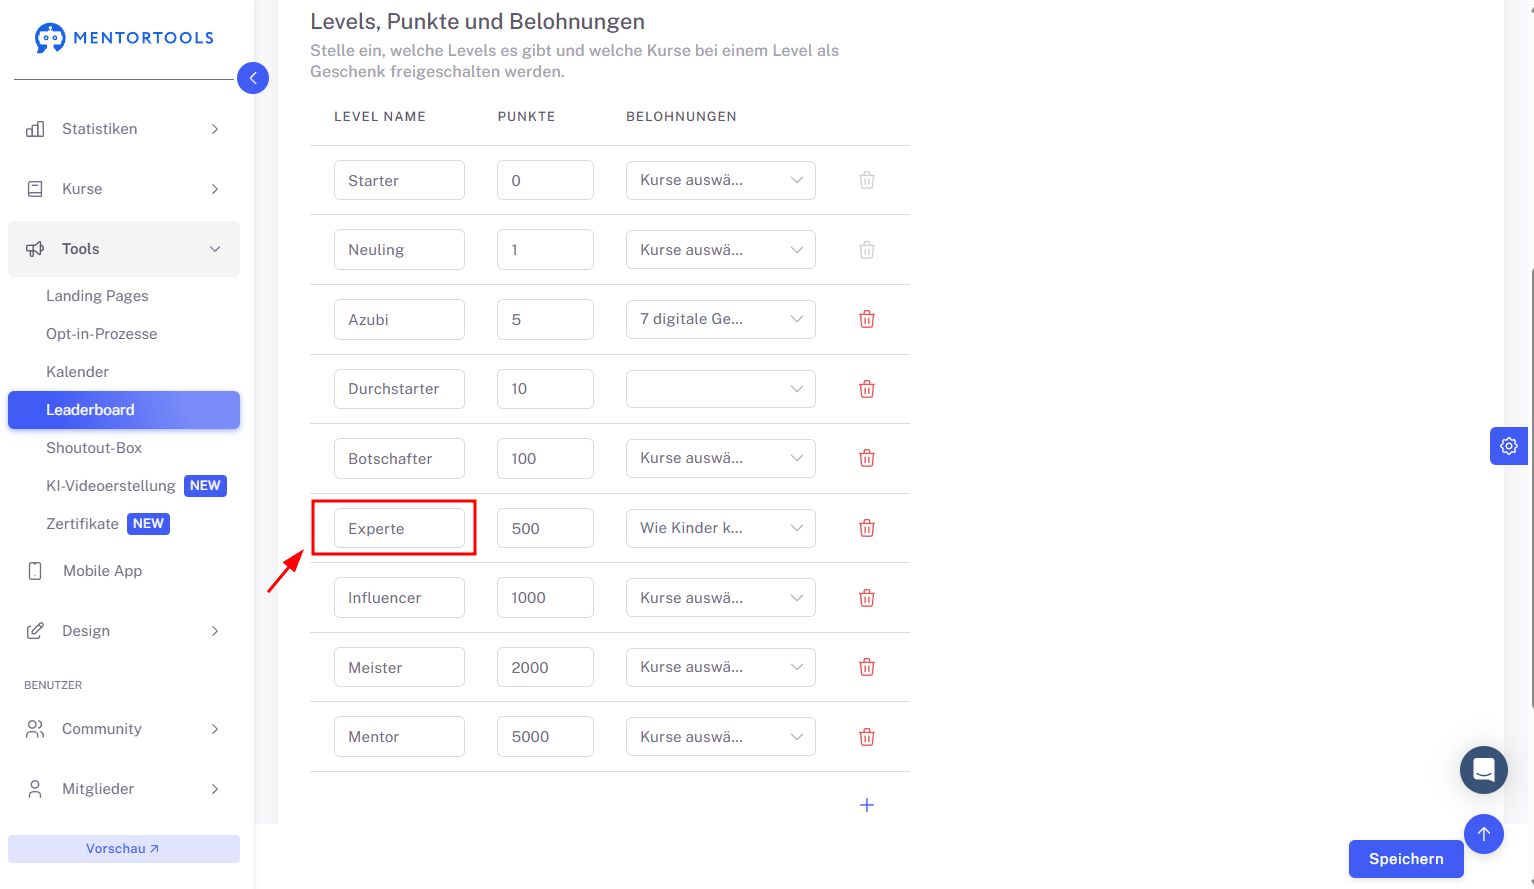The image size is (1534, 889).
Task: Open the Mobile App page
Action: 102,571
